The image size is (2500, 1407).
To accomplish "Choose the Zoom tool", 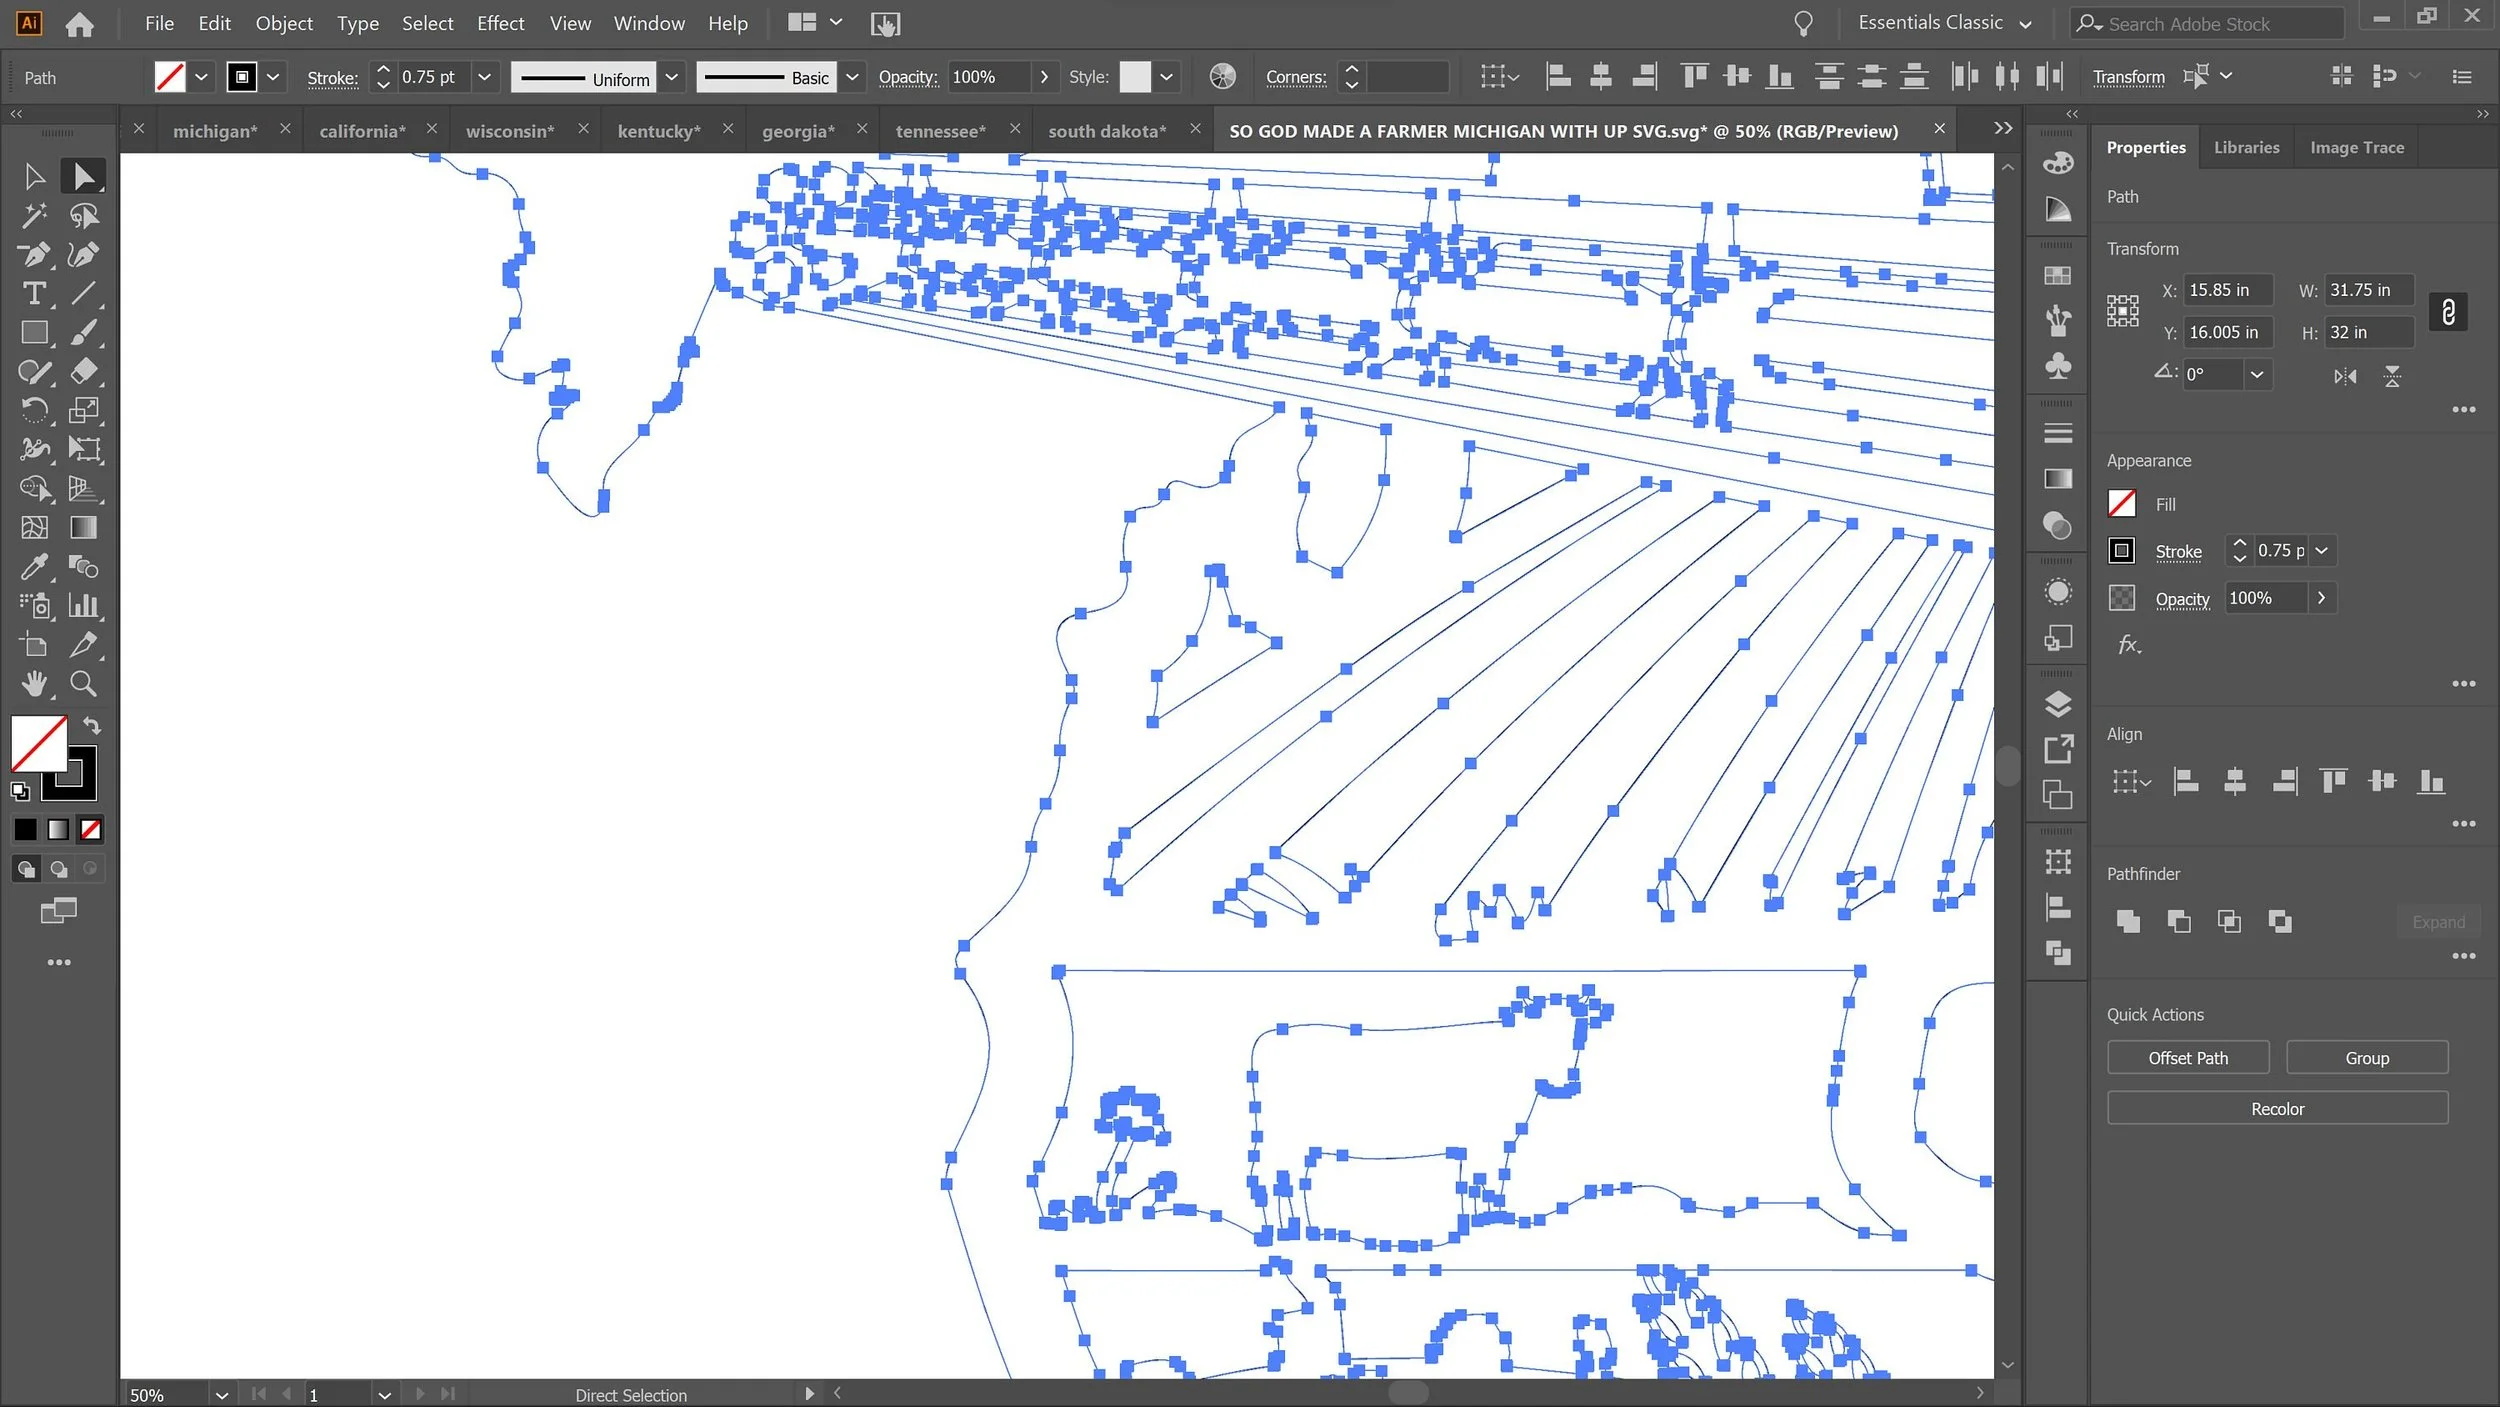I will 83,684.
